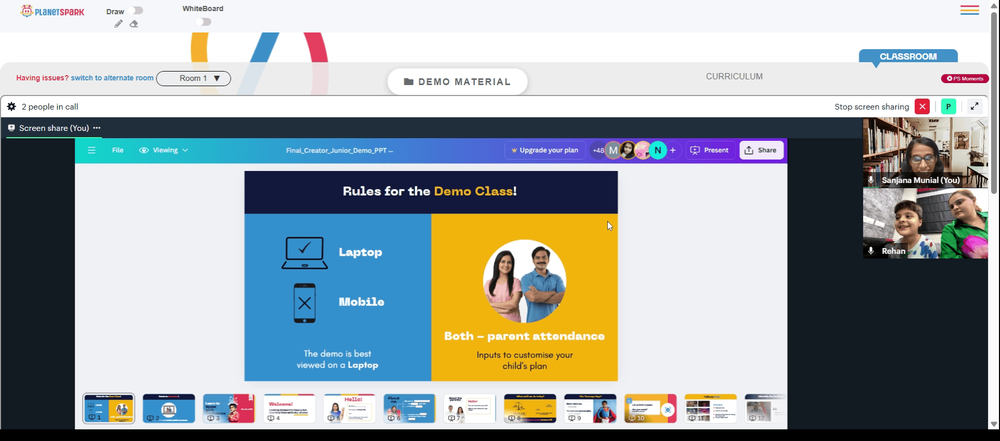Open the Viewing mode dropdown
The width and height of the screenshot is (1000, 441).
click(164, 150)
